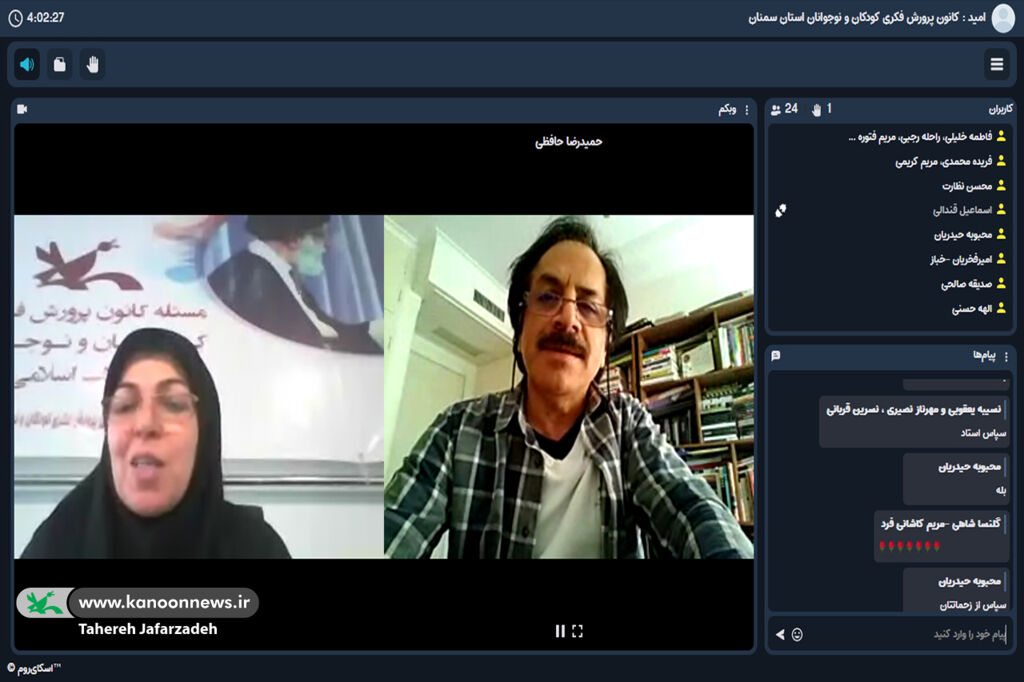1024x682 pixels.
Task: Pause the webcam video stream
Action: [560, 631]
